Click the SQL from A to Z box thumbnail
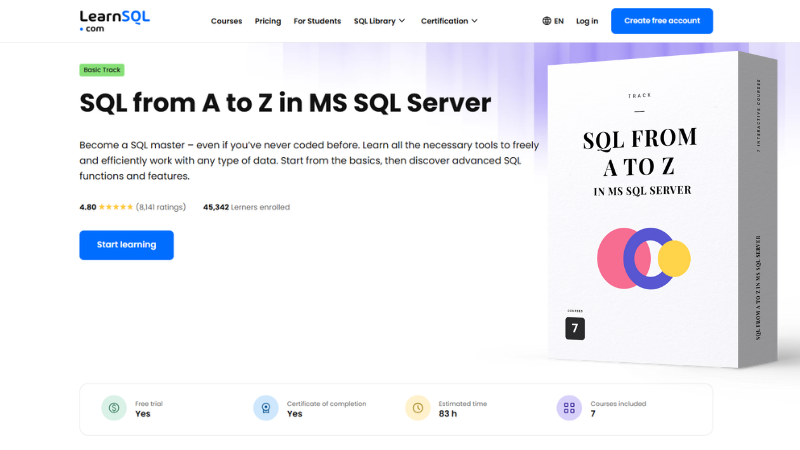Image resolution: width=800 pixels, height=450 pixels. point(662,209)
